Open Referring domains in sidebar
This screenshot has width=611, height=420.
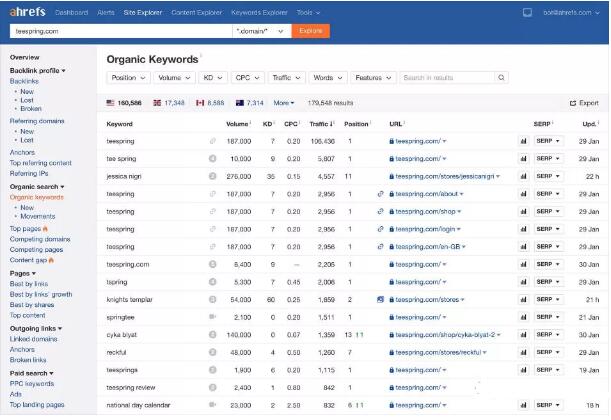pos(37,121)
